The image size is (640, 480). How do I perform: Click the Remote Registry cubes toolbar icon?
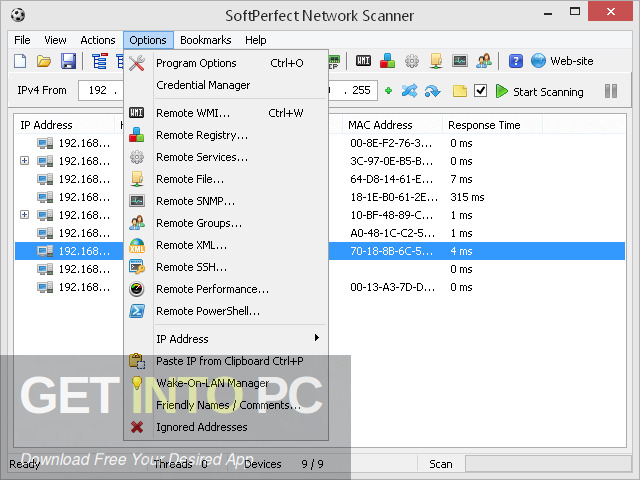[x=387, y=61]
